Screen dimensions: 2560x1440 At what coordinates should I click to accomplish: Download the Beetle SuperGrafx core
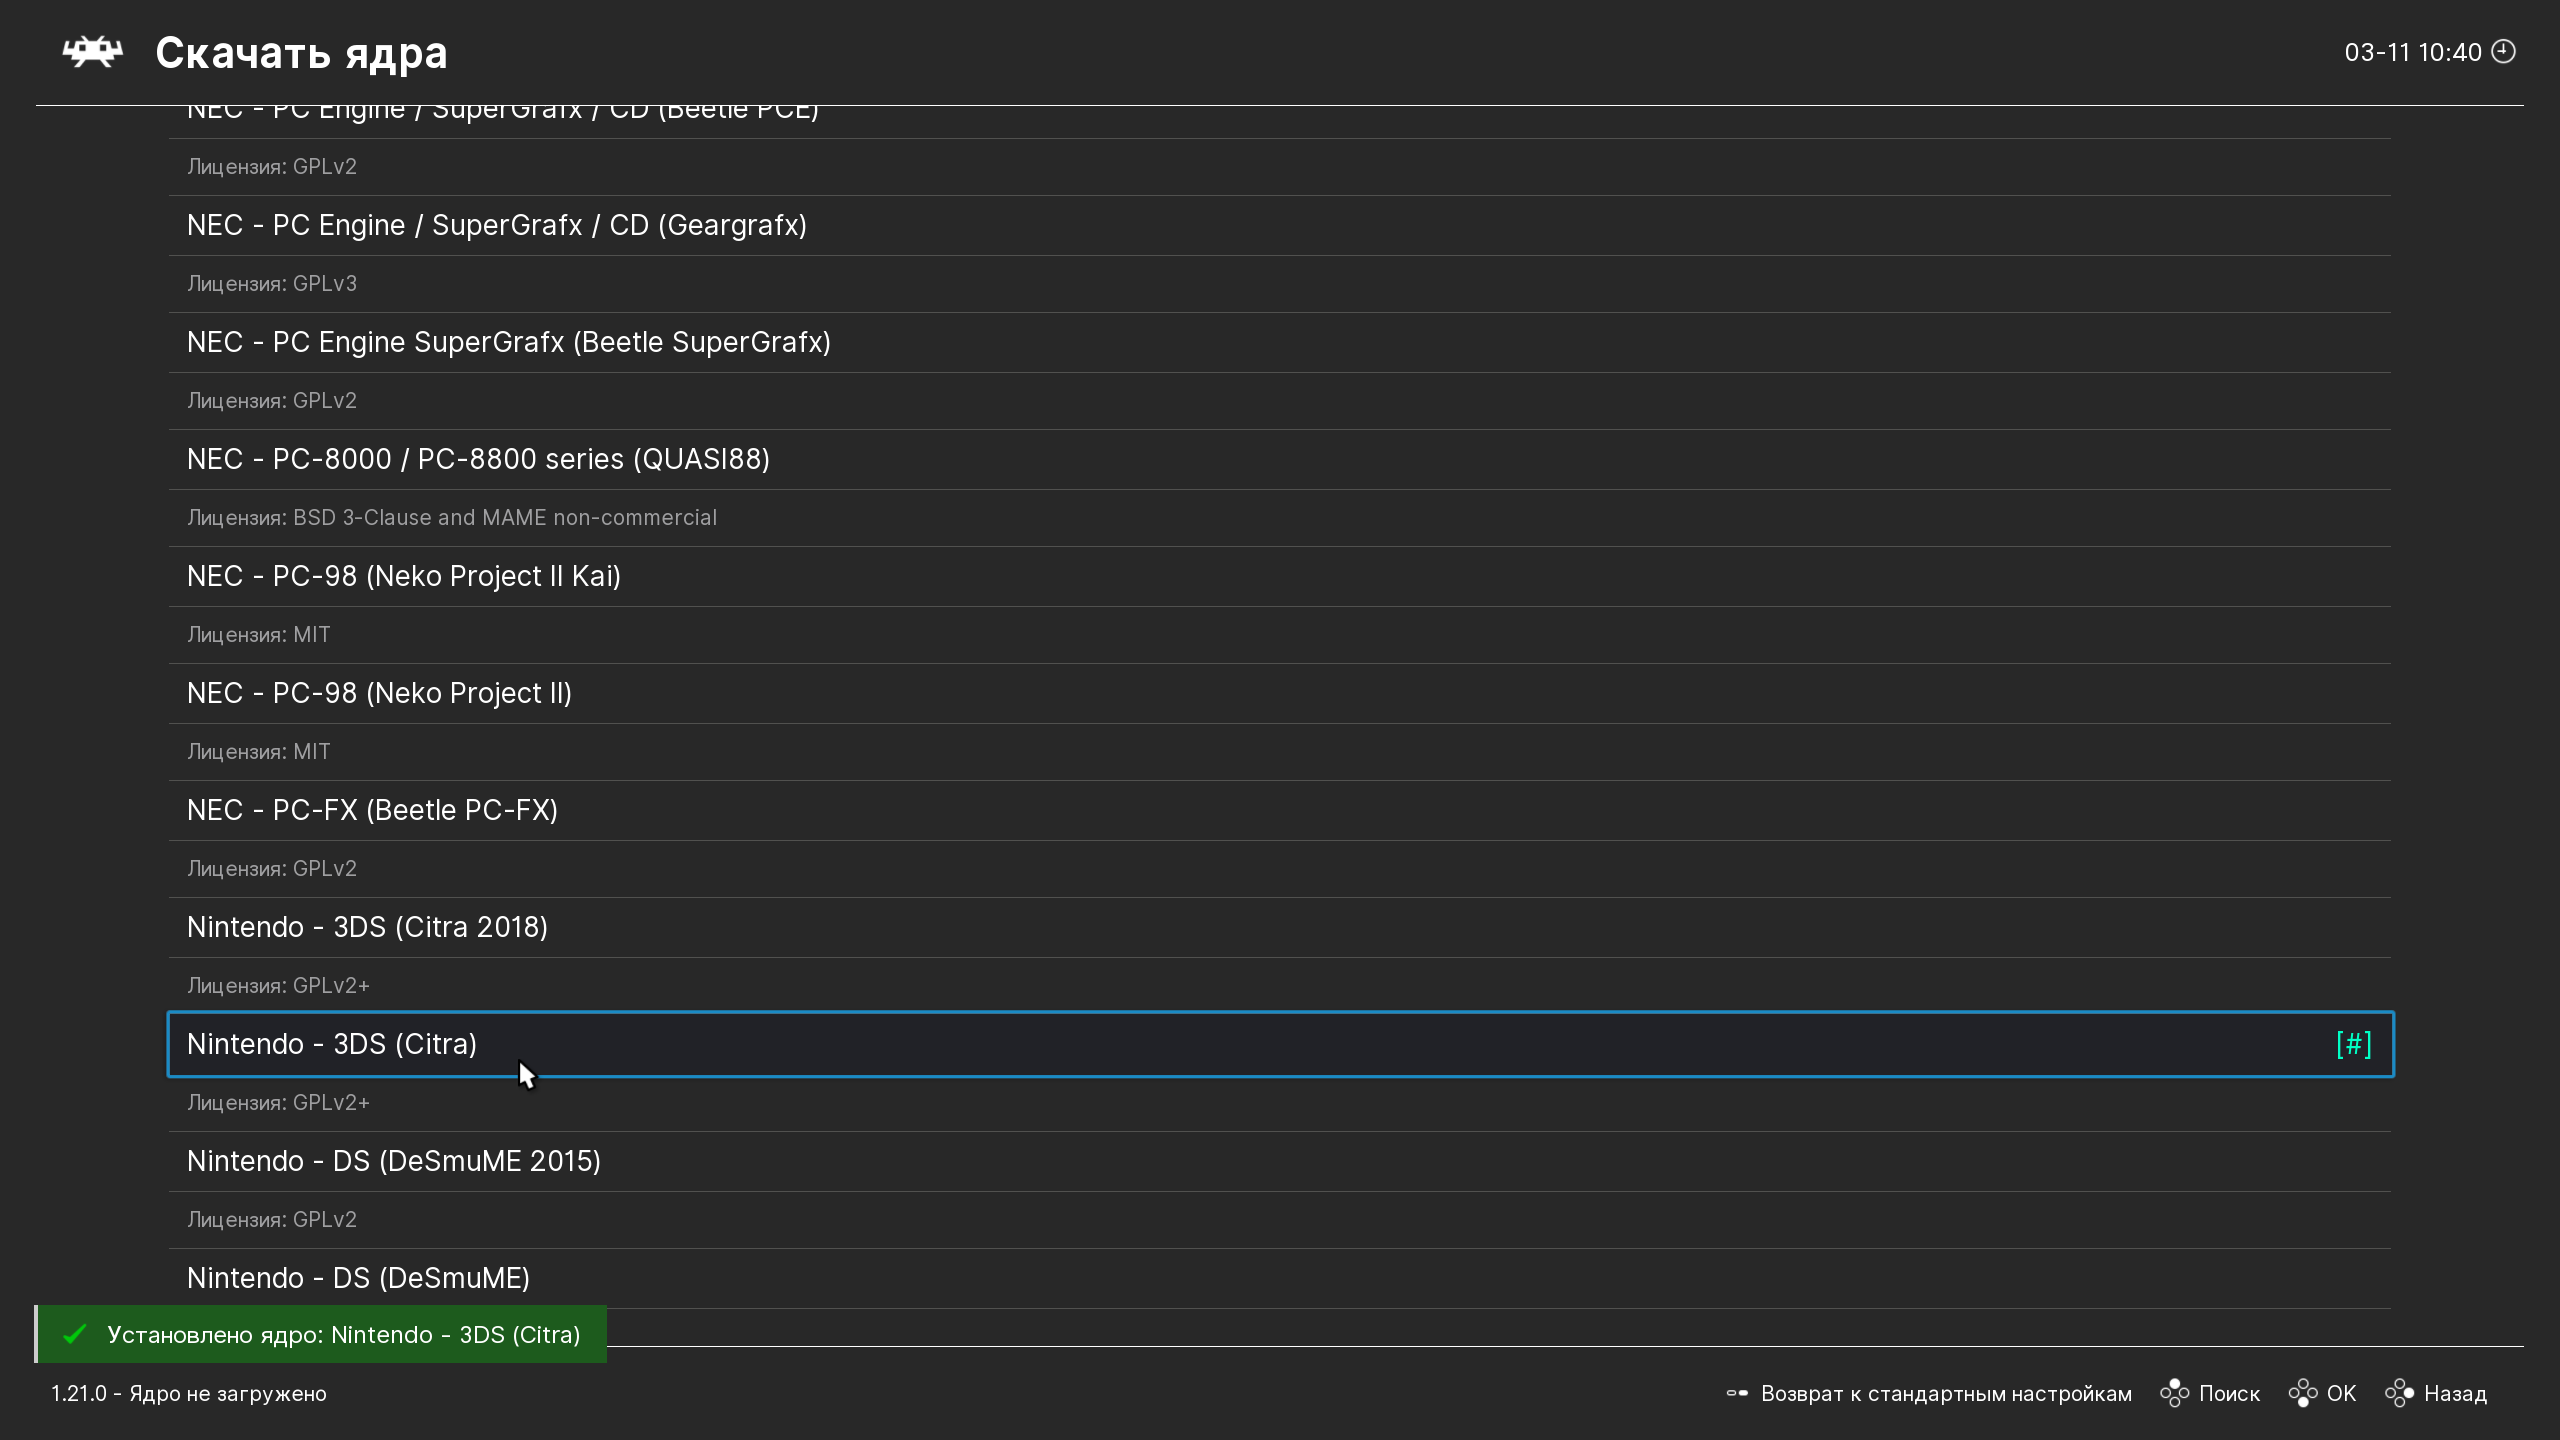pos(508,342)
